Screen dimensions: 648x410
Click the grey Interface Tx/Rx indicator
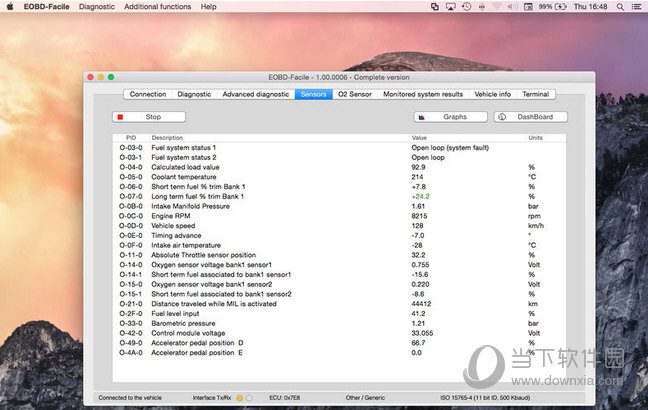coord(249,398)
